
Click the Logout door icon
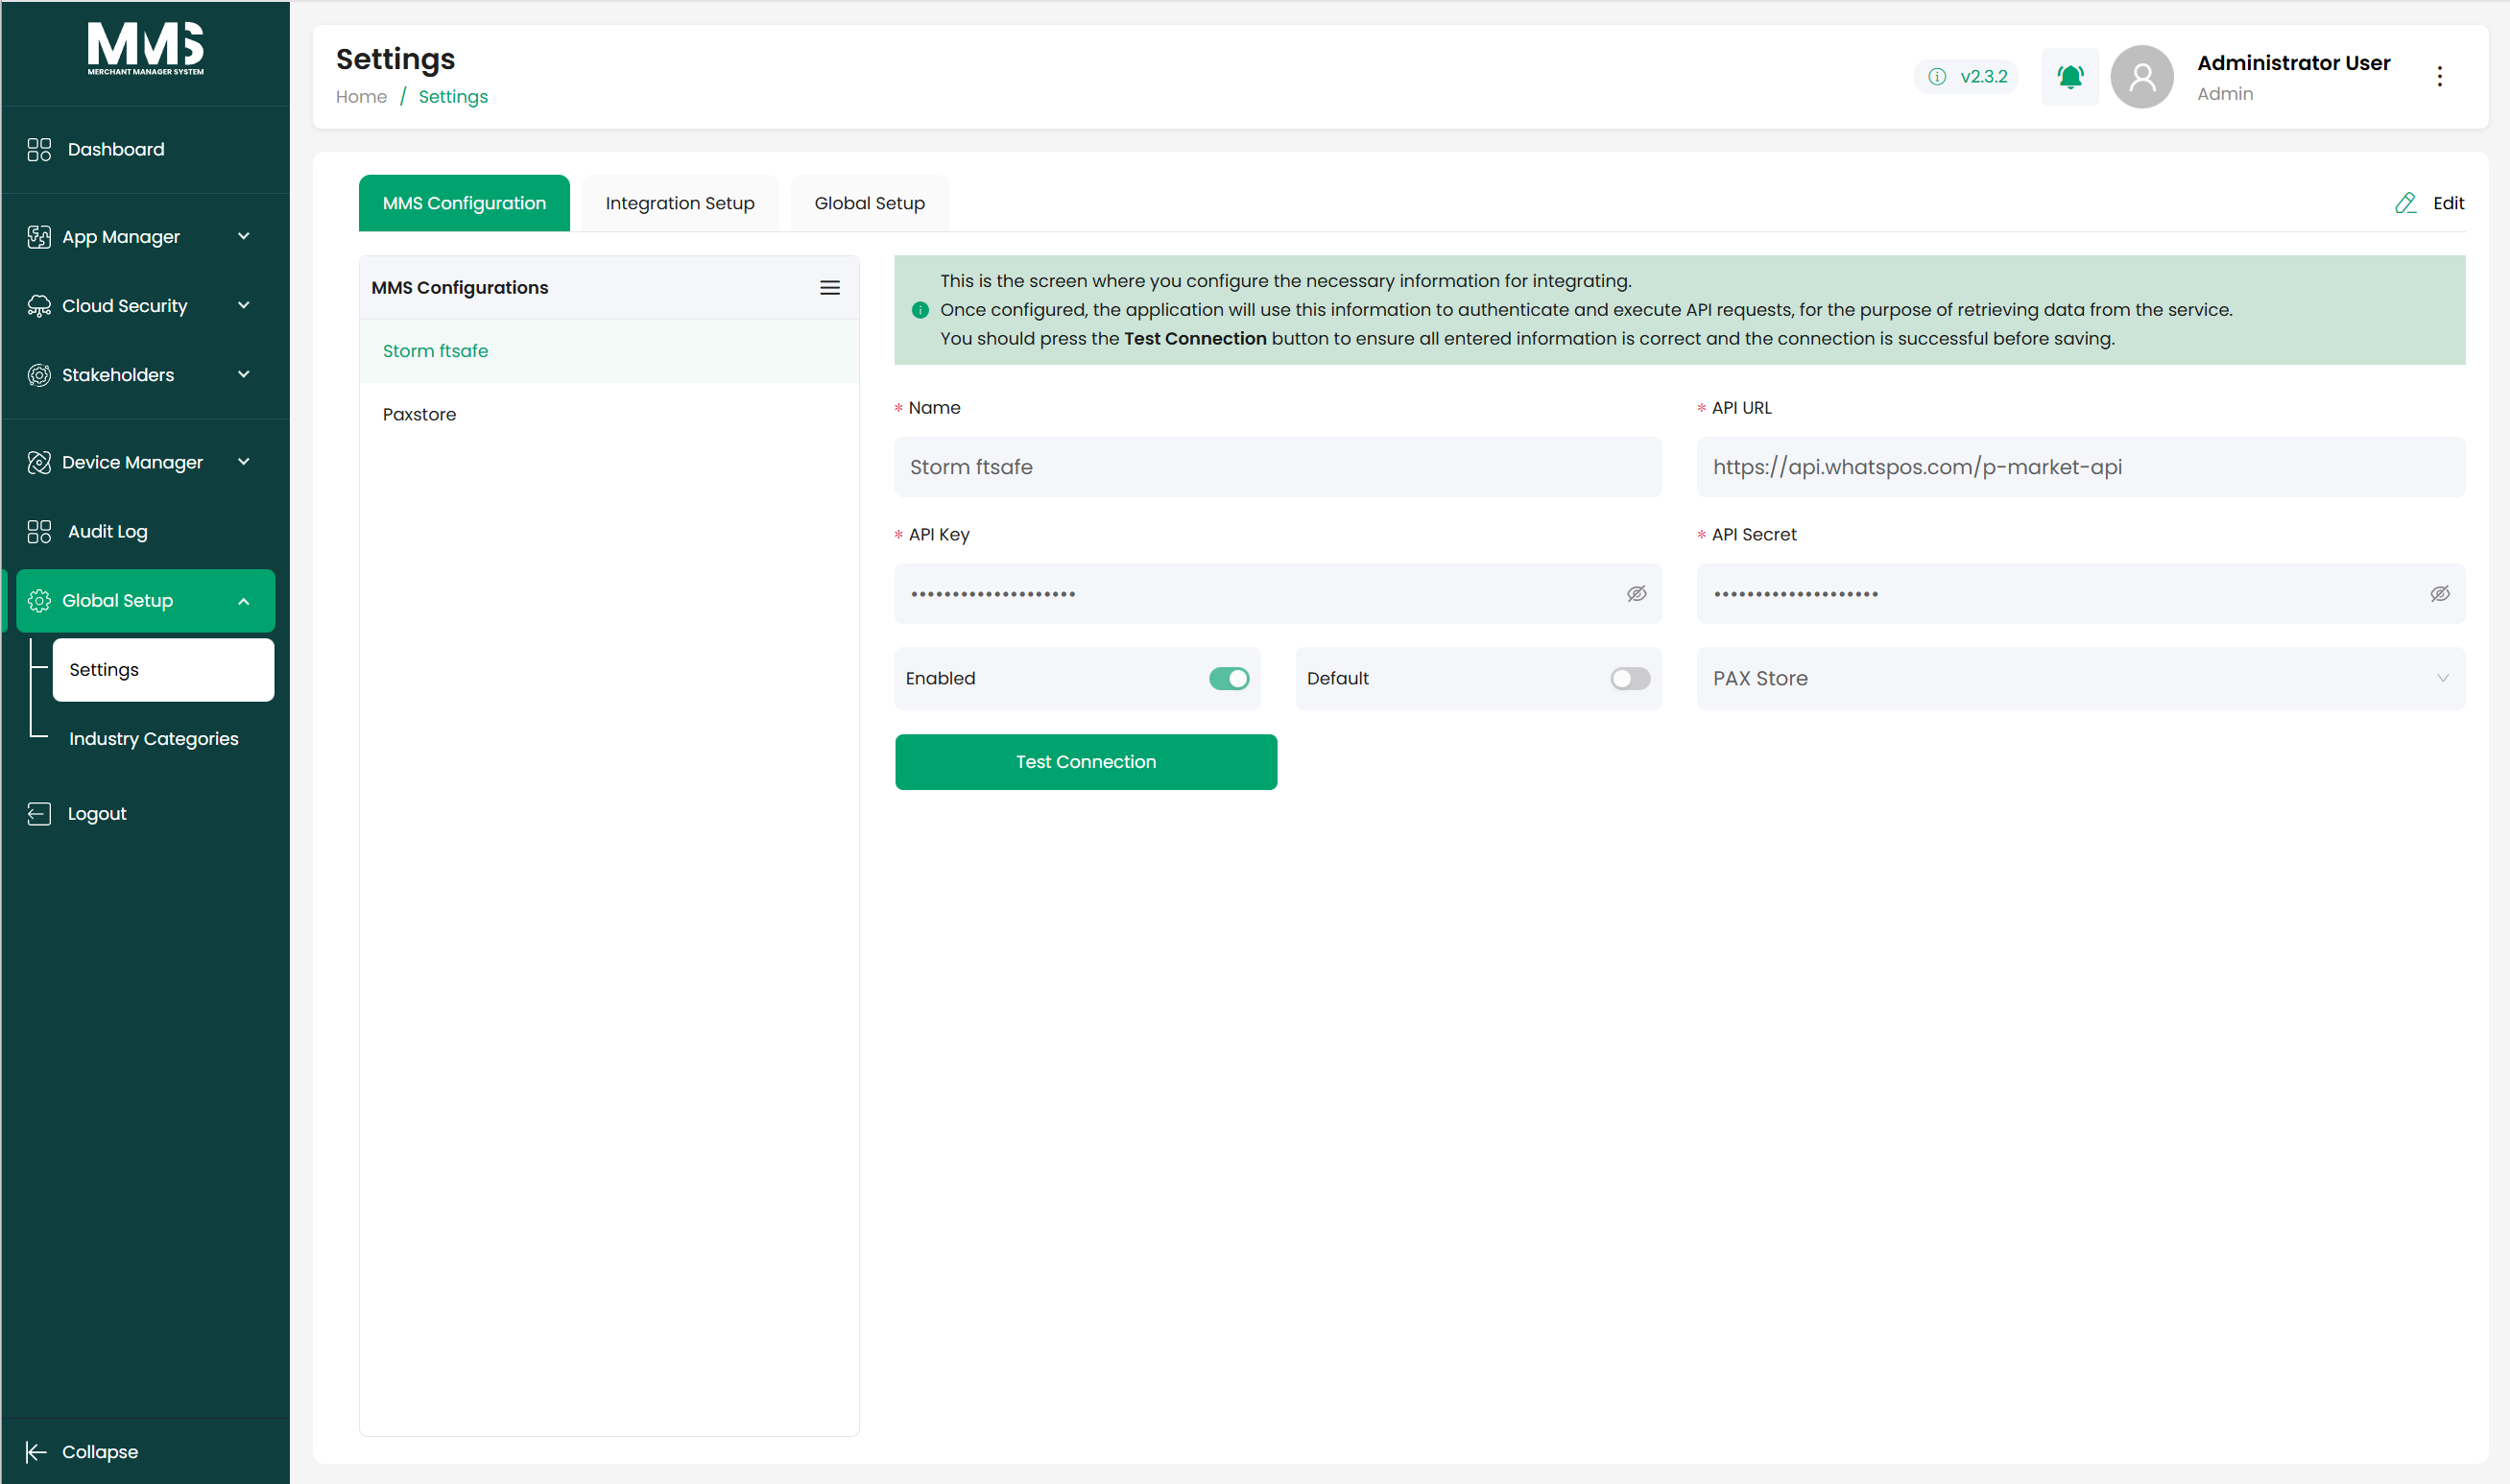(39, 814)
